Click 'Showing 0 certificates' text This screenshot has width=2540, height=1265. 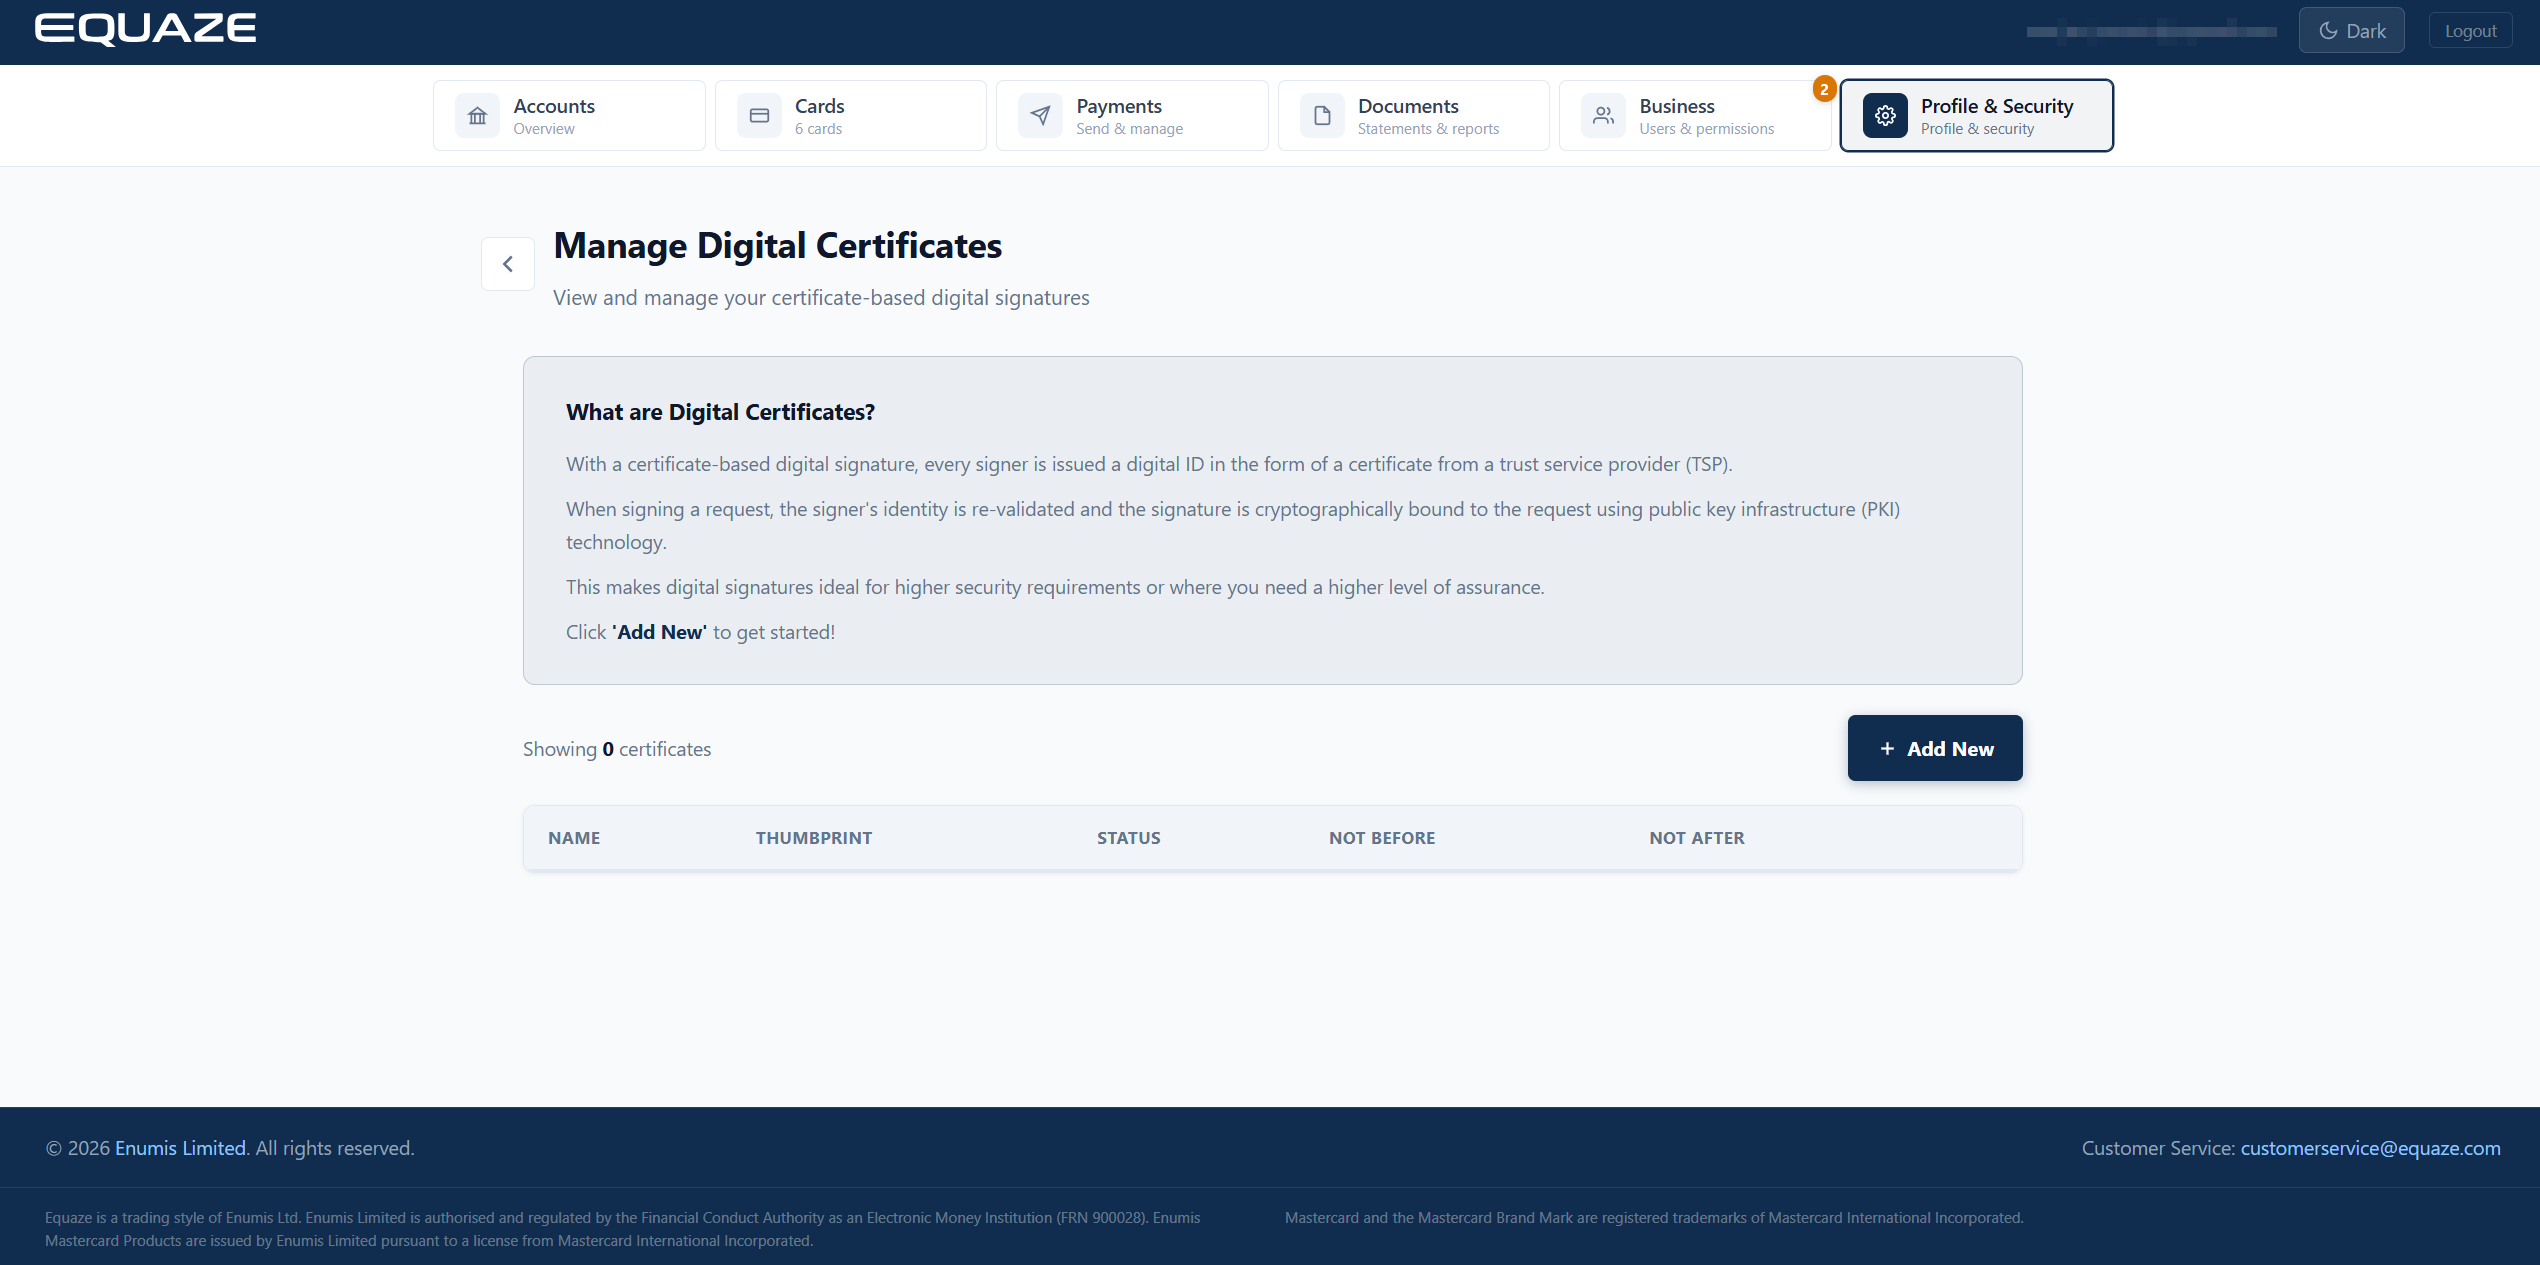pyautogui.click(x=617, y=749)
